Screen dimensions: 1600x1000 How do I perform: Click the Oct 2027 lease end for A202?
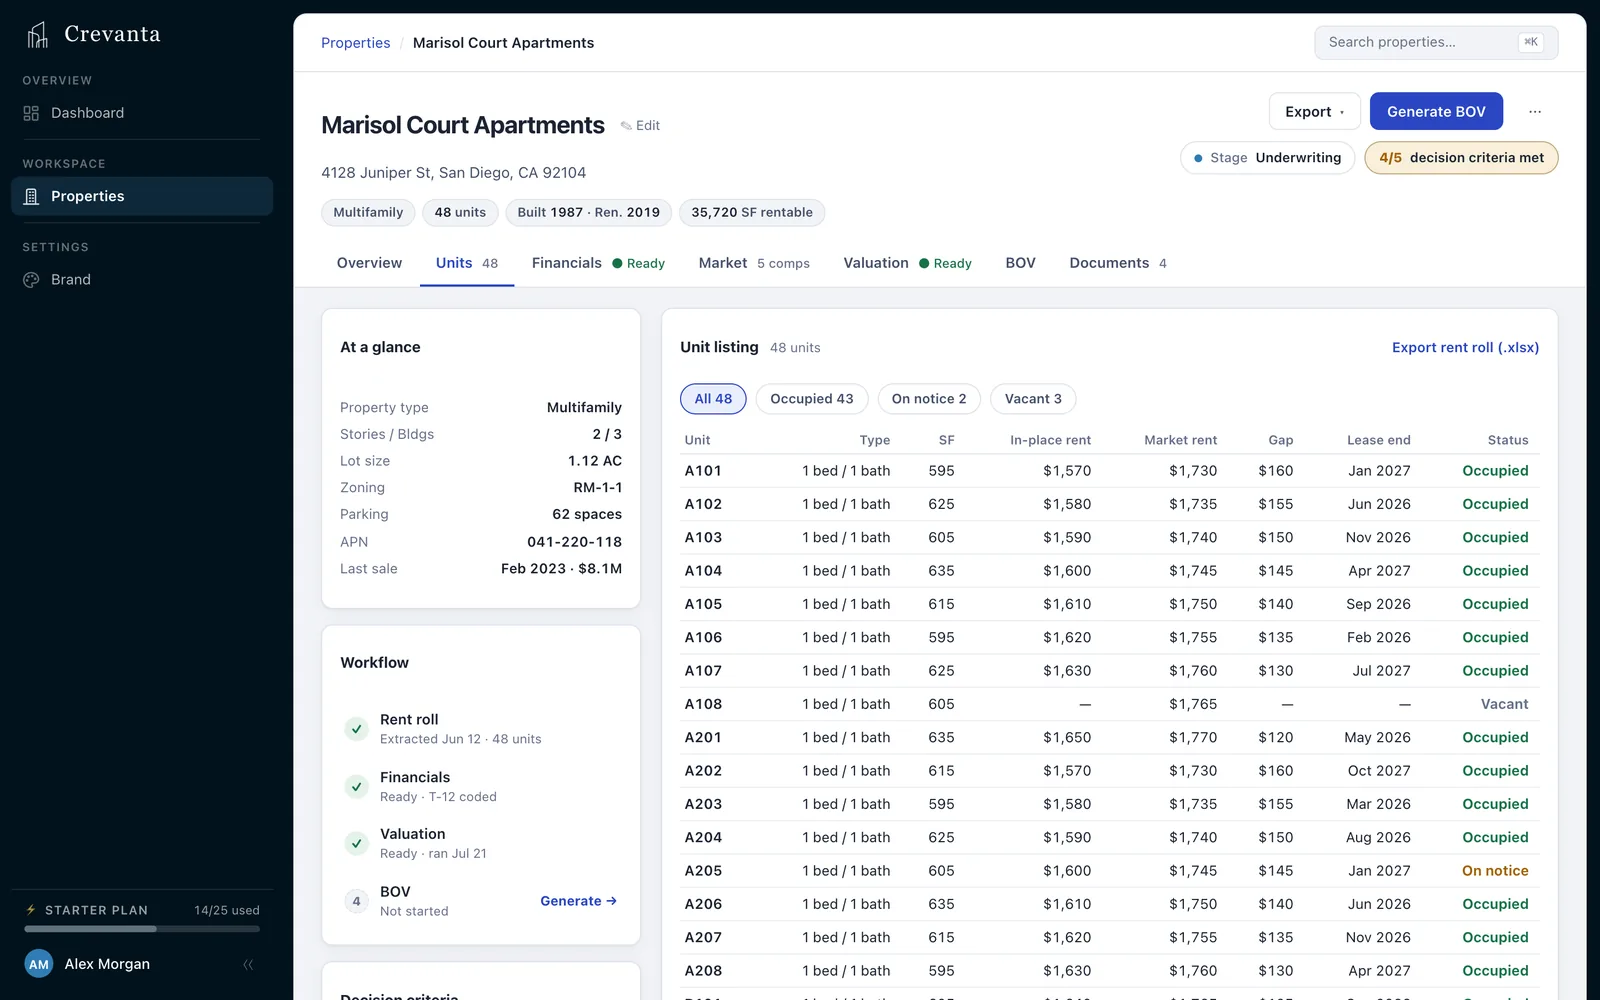point(1379,771)
